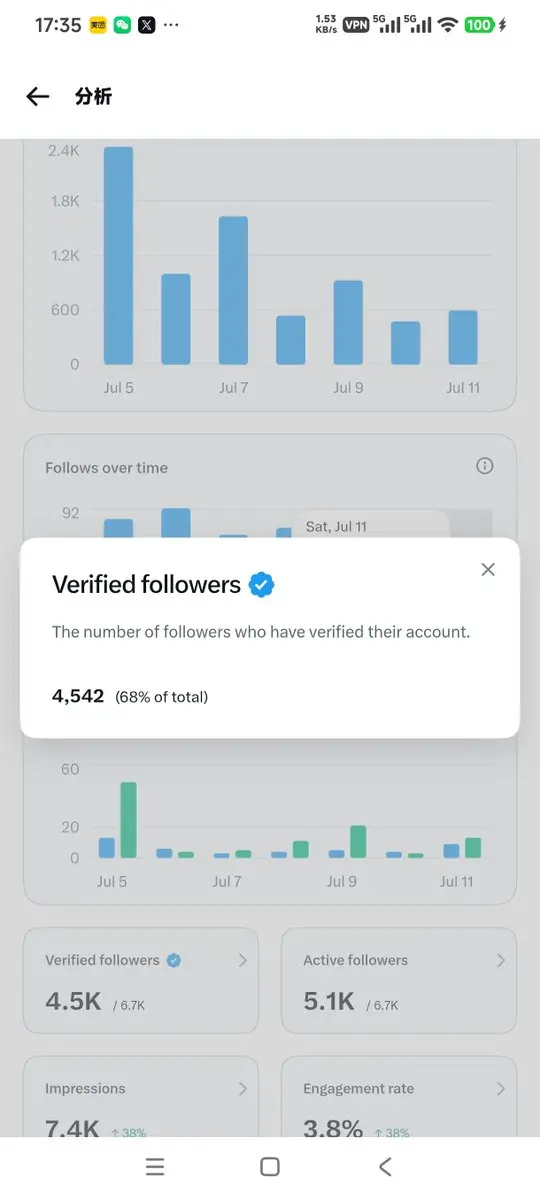Tap the X app icon in status bar

click(147, 25)
